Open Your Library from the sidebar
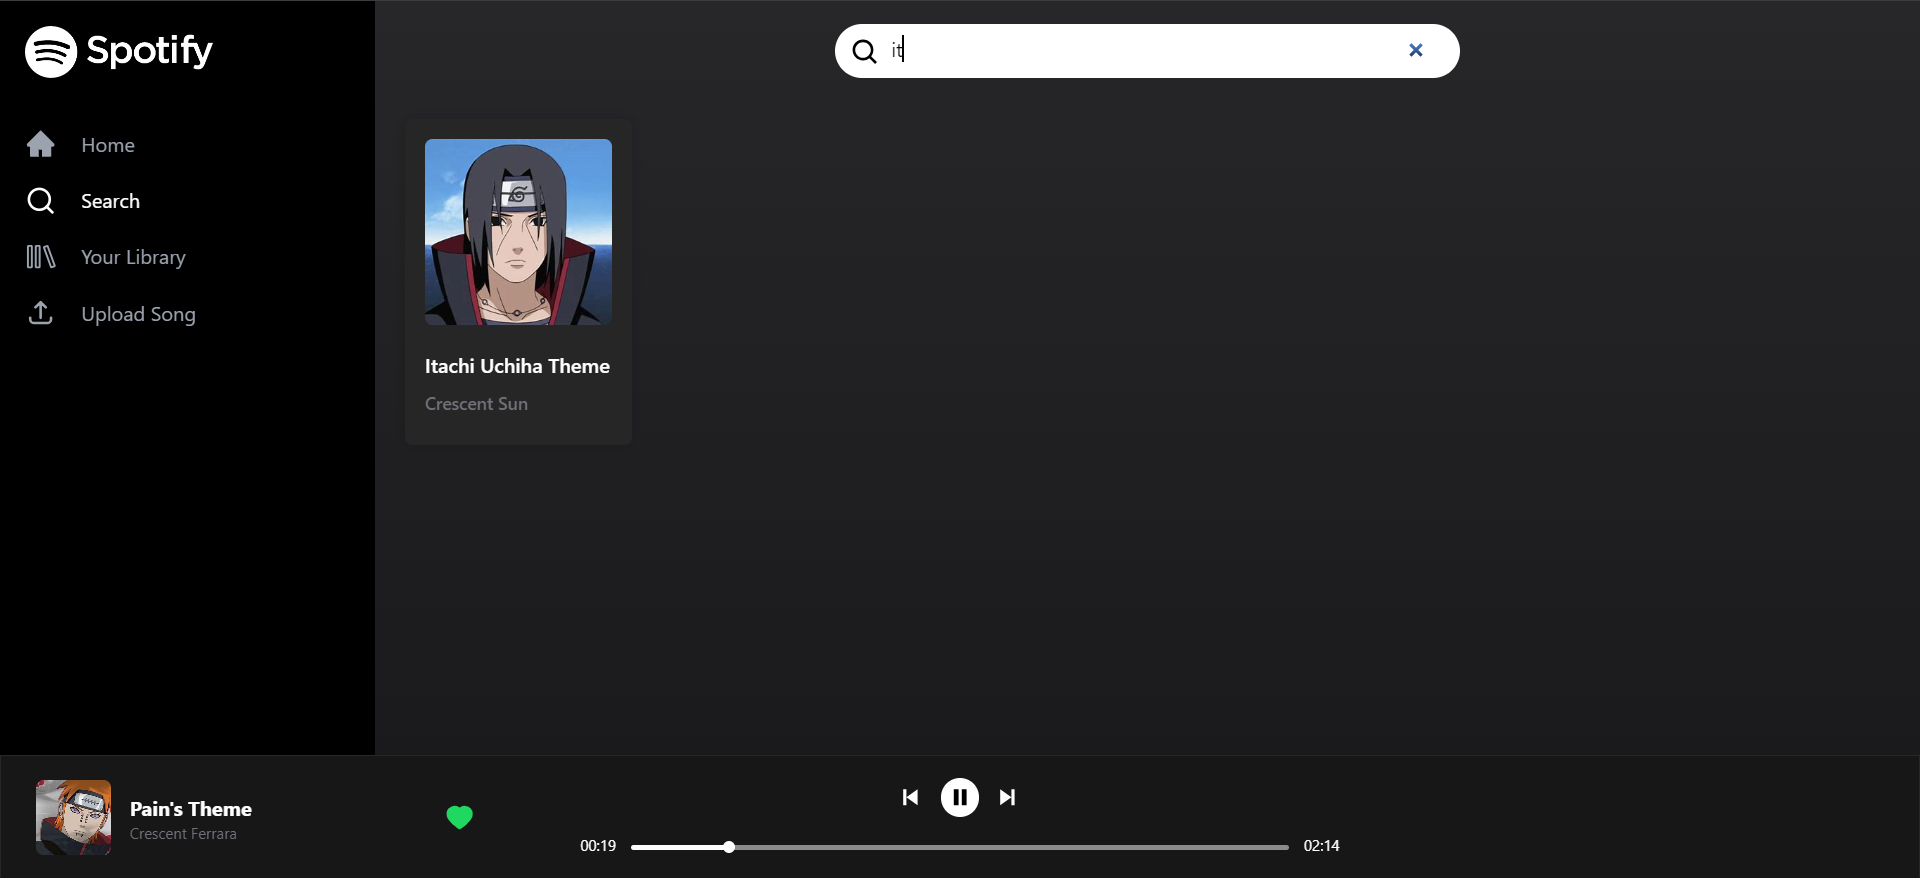Viewport: 1920px width, 878px height. (133, 257)
